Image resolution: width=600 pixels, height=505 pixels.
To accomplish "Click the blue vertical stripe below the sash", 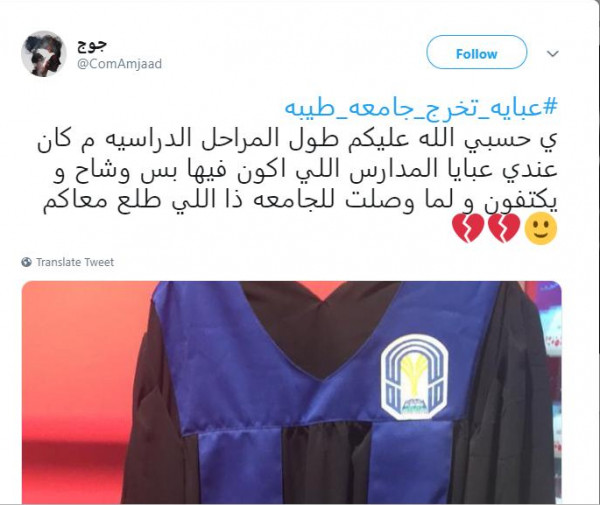I will 240,466.
